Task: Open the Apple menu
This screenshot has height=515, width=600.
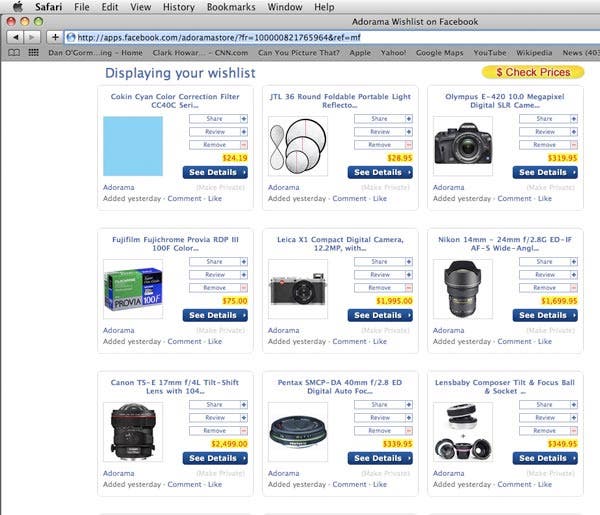Action: coord(18,7)
